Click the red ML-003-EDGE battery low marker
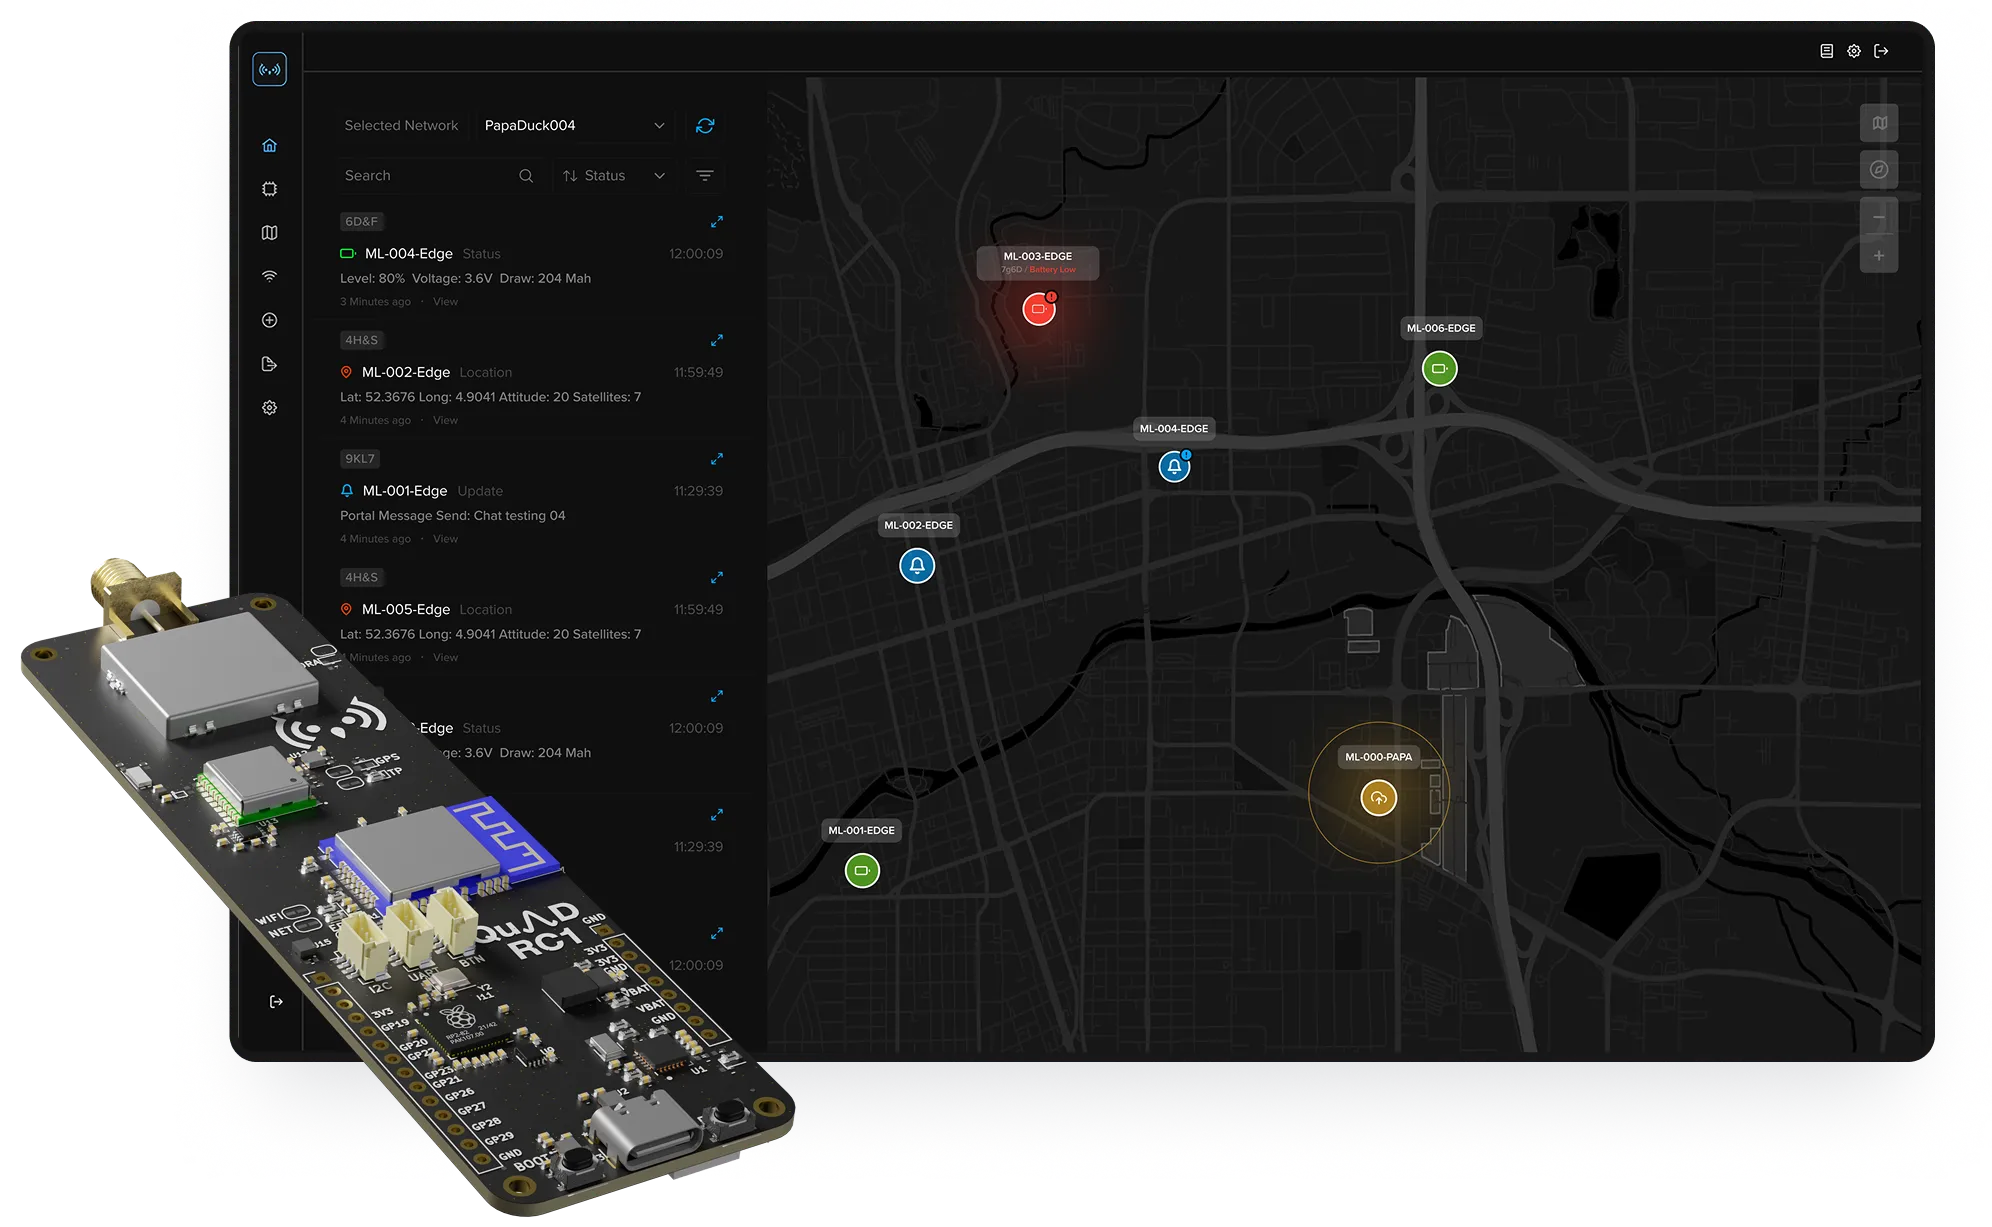This screenshot has width=1992, height=1227. [1039, 309]
